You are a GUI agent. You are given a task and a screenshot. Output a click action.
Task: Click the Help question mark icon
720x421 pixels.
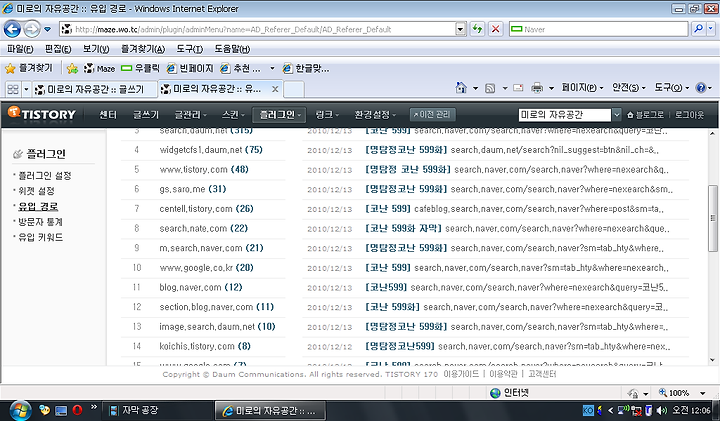[701, 88]
